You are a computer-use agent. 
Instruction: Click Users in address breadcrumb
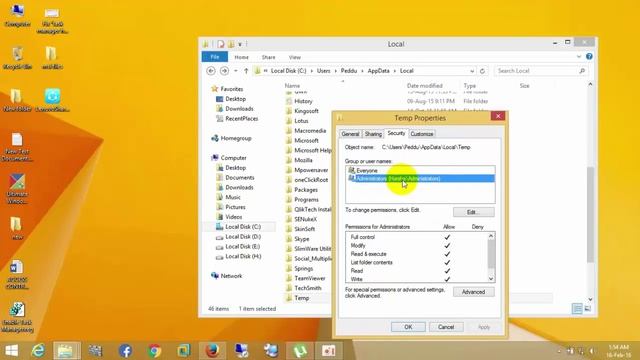point(323,71)
